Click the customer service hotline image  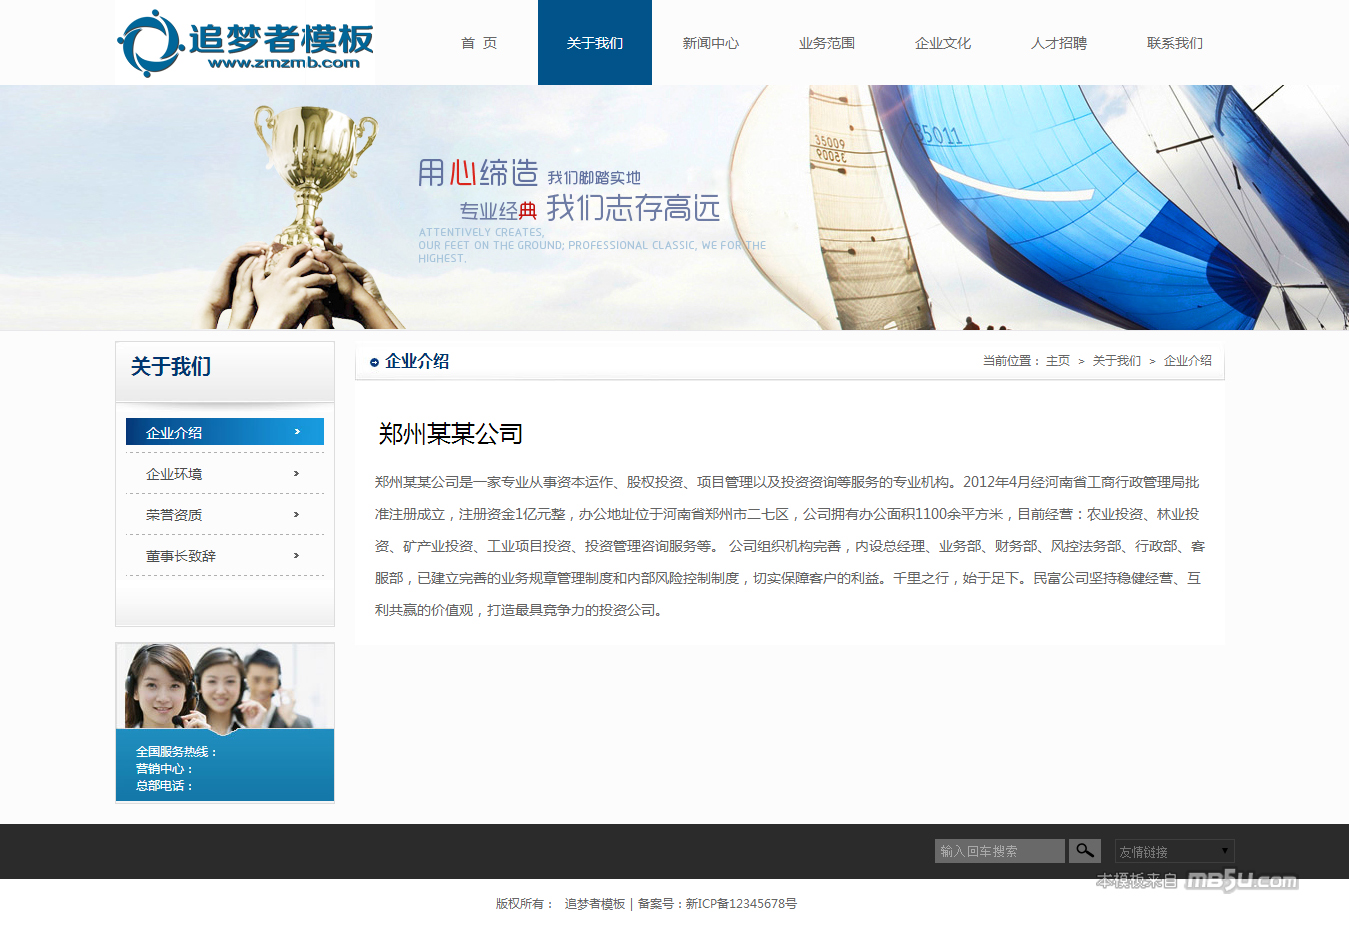[x=225, y=721]
